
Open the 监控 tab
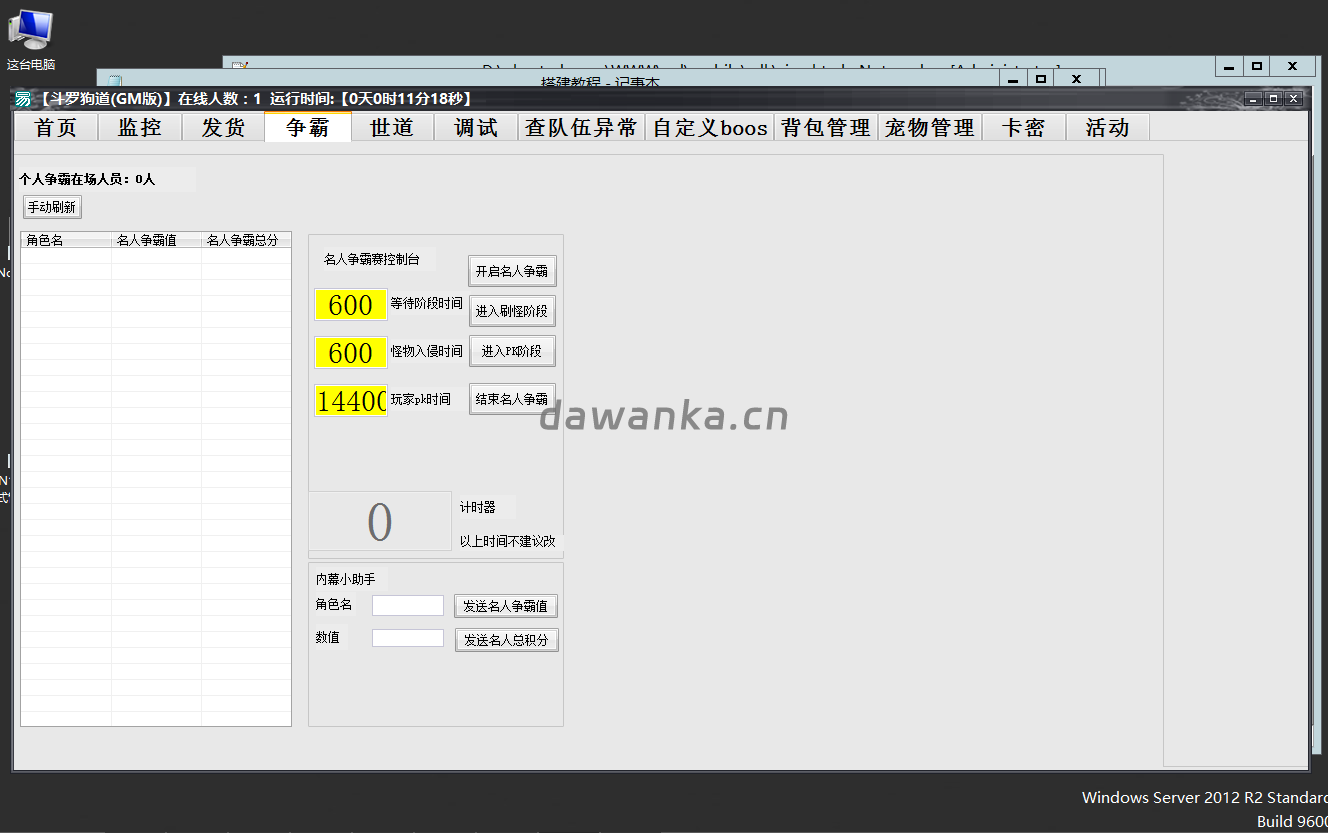pos(139,127)
